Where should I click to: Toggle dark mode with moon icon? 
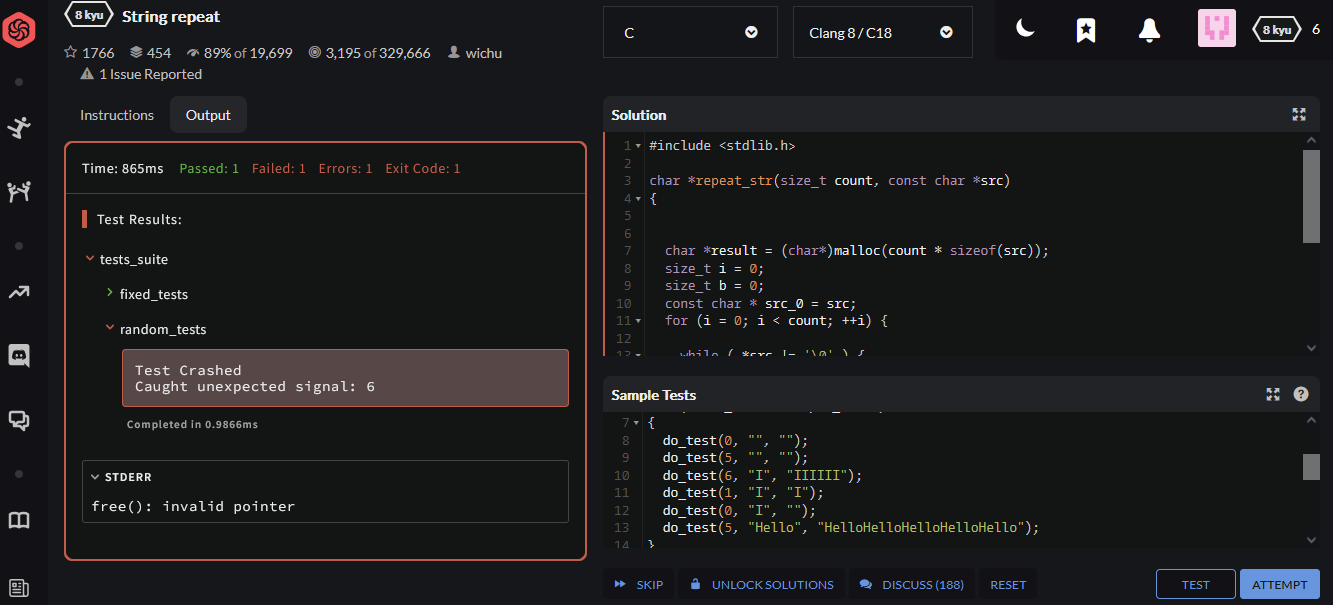tap(1025, 31)
